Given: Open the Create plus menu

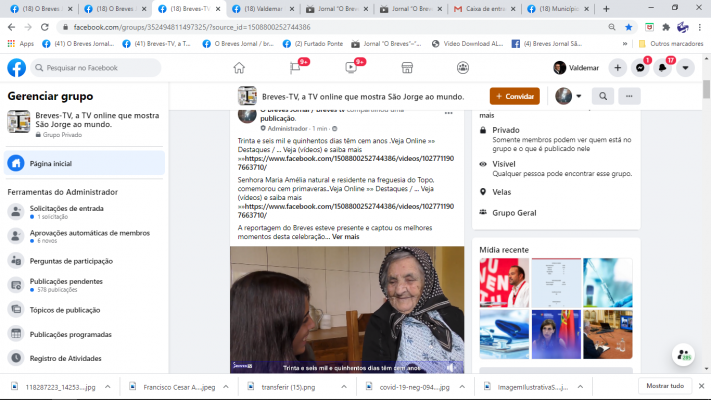Looking at the screenshot, I should 618,68.
